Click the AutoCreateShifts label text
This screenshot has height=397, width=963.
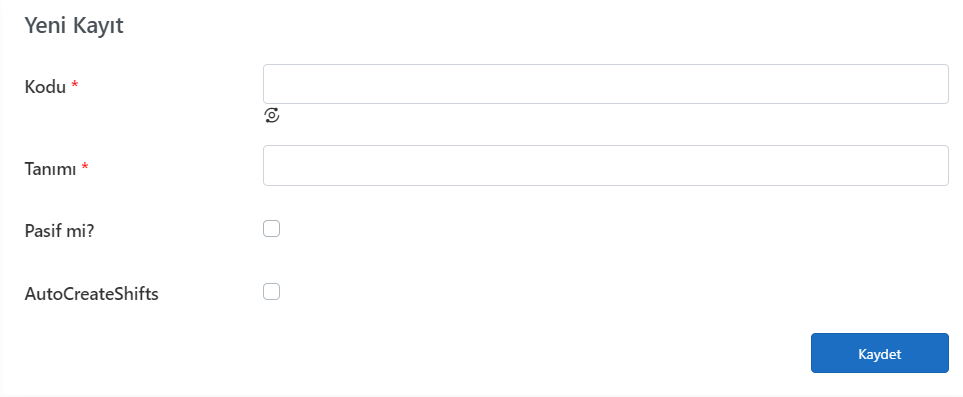(x=92, y=294)
